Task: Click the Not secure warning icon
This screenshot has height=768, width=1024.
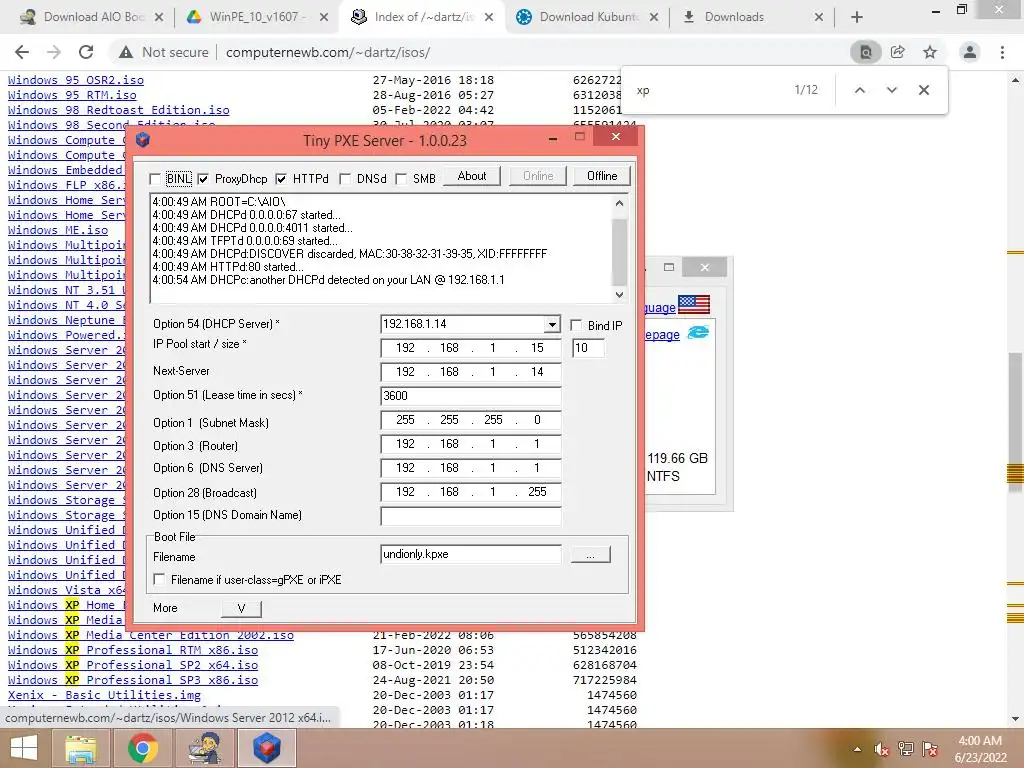Action: [125, 52]
